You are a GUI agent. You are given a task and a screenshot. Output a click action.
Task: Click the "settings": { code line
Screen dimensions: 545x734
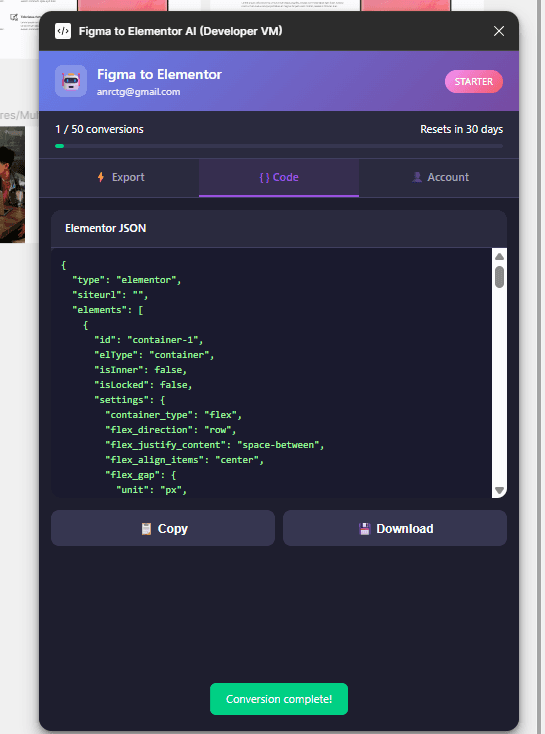click(130, 400)
